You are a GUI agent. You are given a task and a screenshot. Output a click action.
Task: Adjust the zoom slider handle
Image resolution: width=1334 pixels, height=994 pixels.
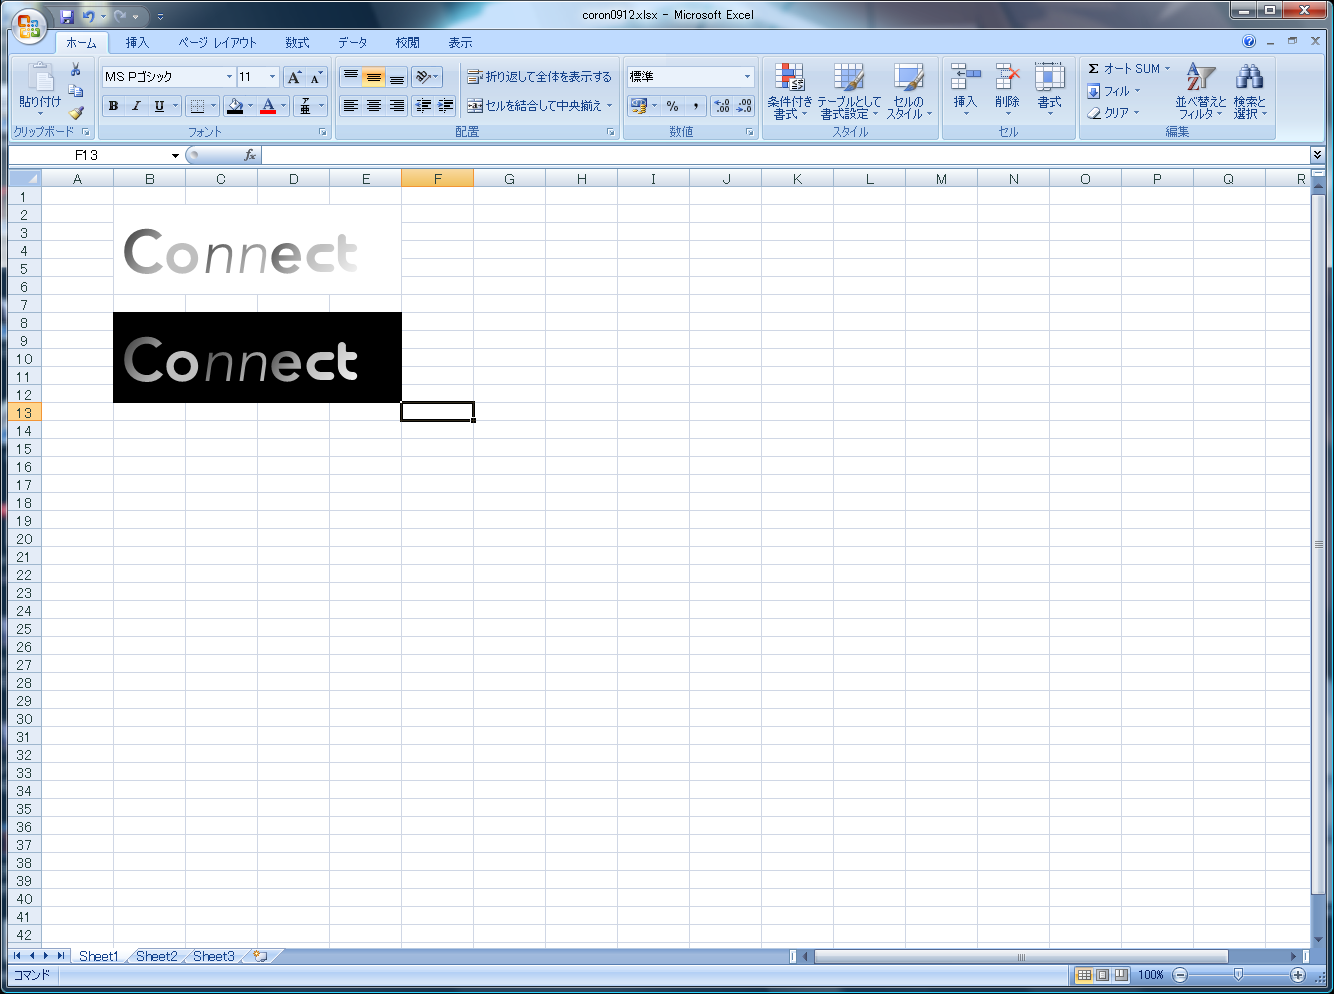(1238, 974)
